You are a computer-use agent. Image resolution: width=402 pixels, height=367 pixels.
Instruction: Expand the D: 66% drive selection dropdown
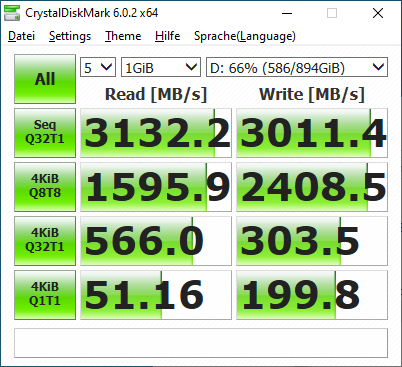(x=297, y=67)
